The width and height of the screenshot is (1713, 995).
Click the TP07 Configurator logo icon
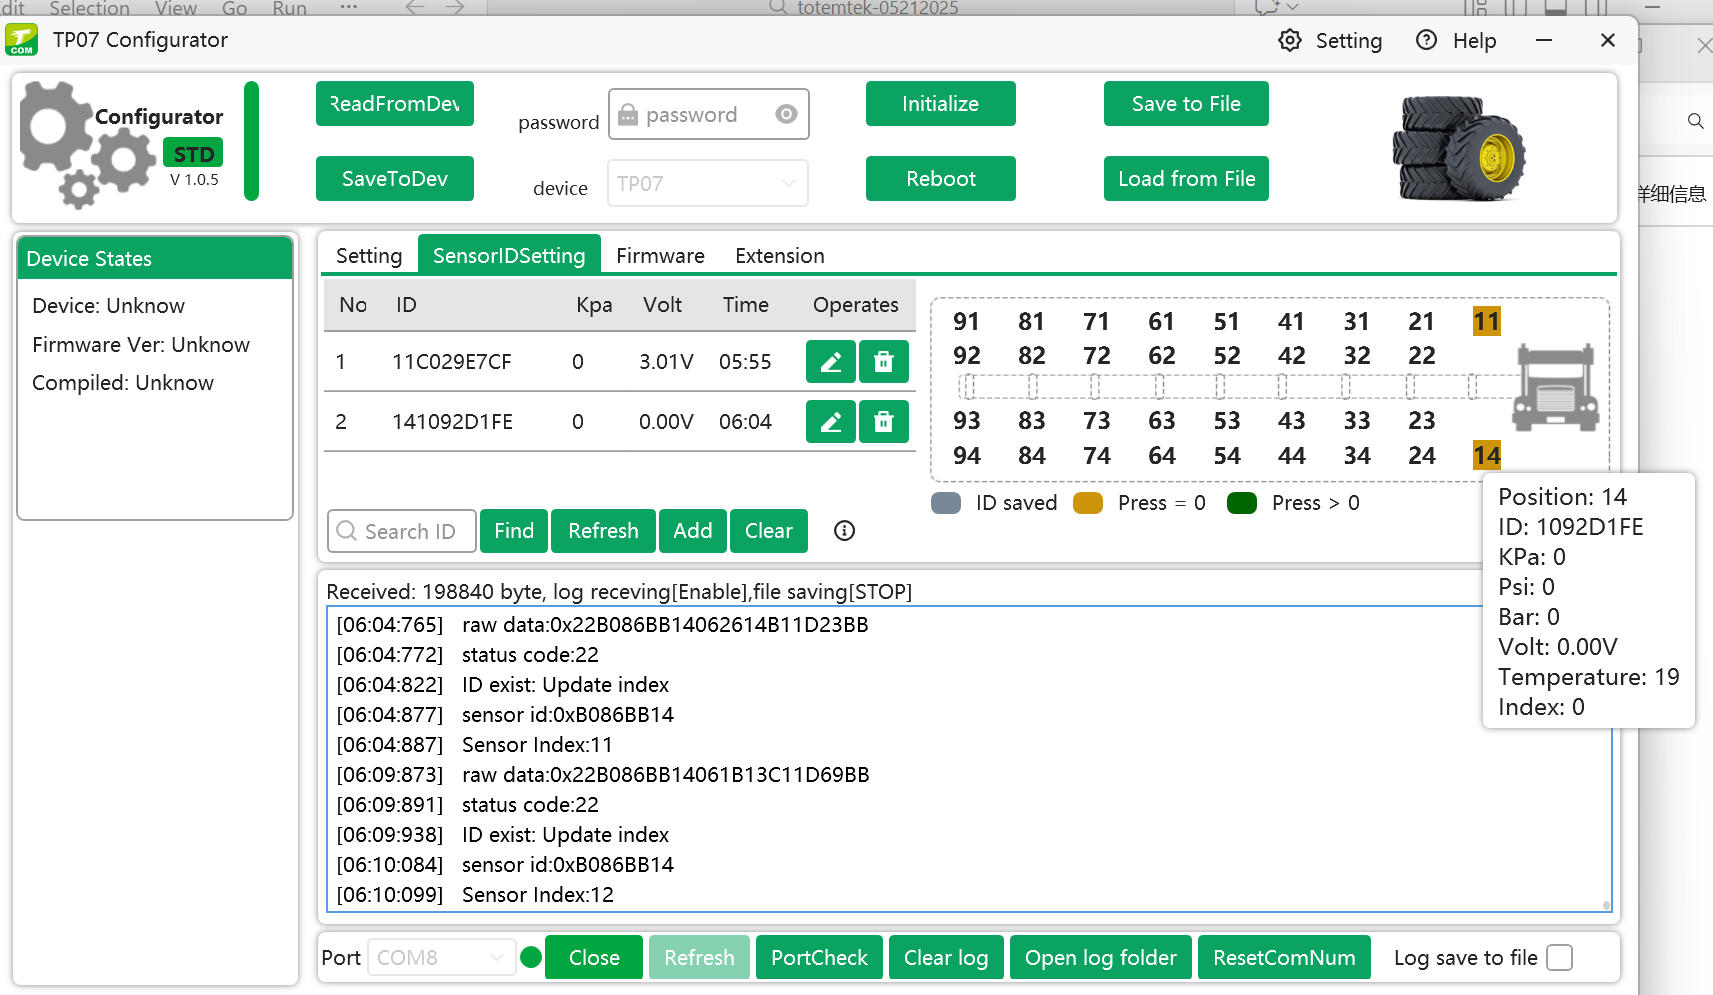21,39
